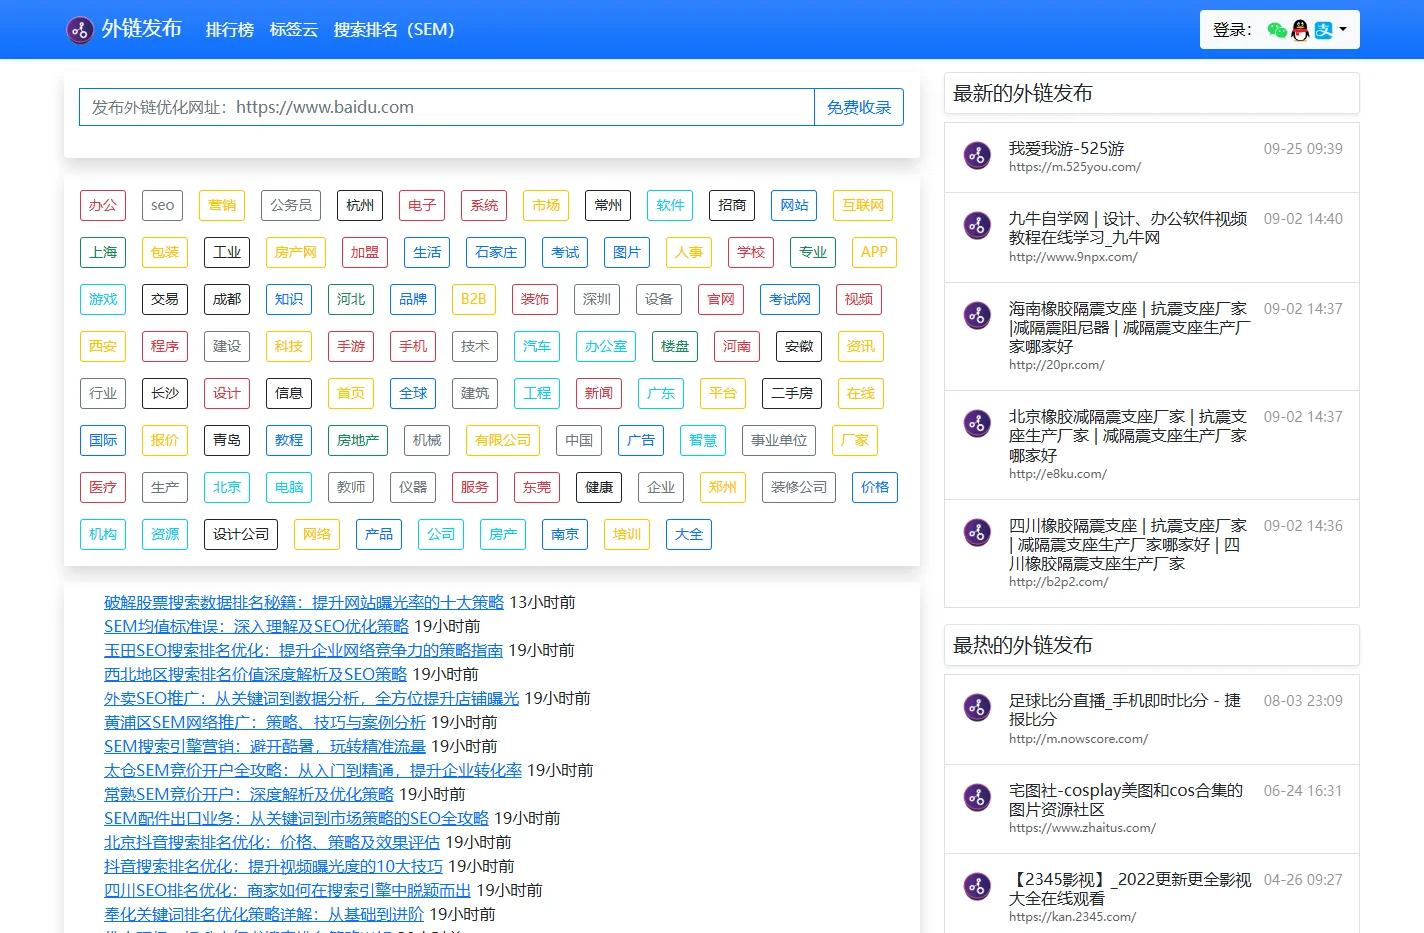Log in with the Alipay icon
This screenshot has height=933, width=1424.
1323,30
